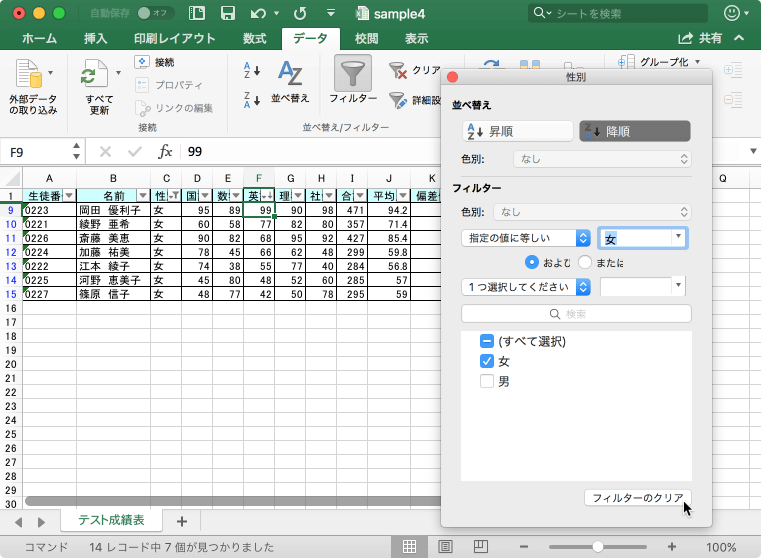761x558 pixels.
Task: Click the filter search field
Action: [576, 314]
